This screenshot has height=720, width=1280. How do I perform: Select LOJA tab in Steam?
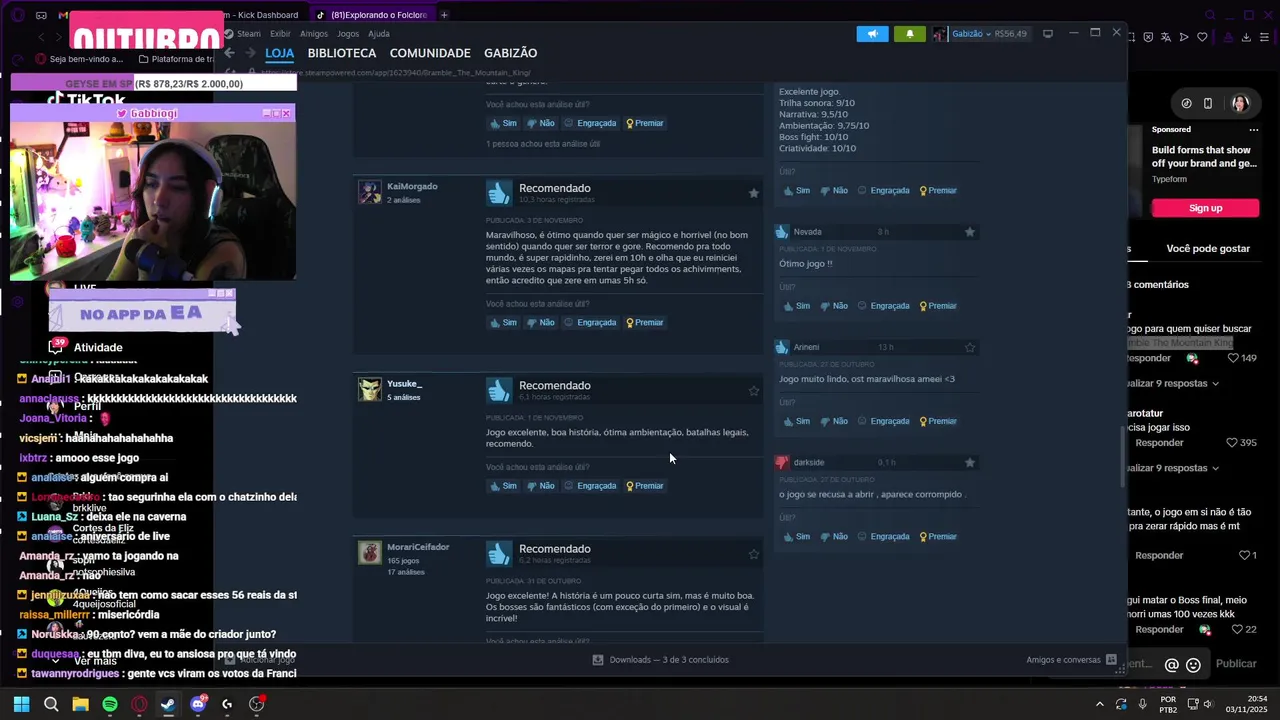(x=280, y=53)
